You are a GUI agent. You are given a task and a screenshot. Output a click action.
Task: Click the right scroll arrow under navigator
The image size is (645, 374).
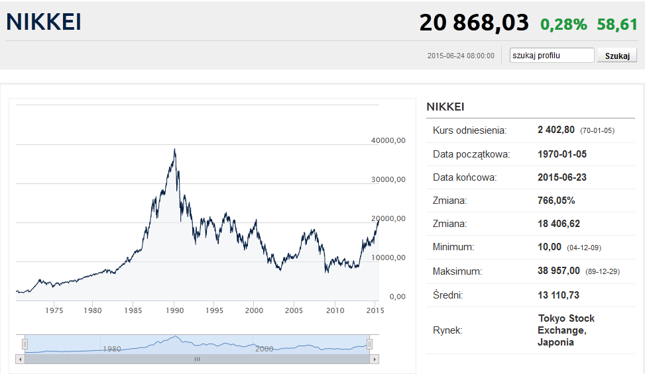pos(374,359)
